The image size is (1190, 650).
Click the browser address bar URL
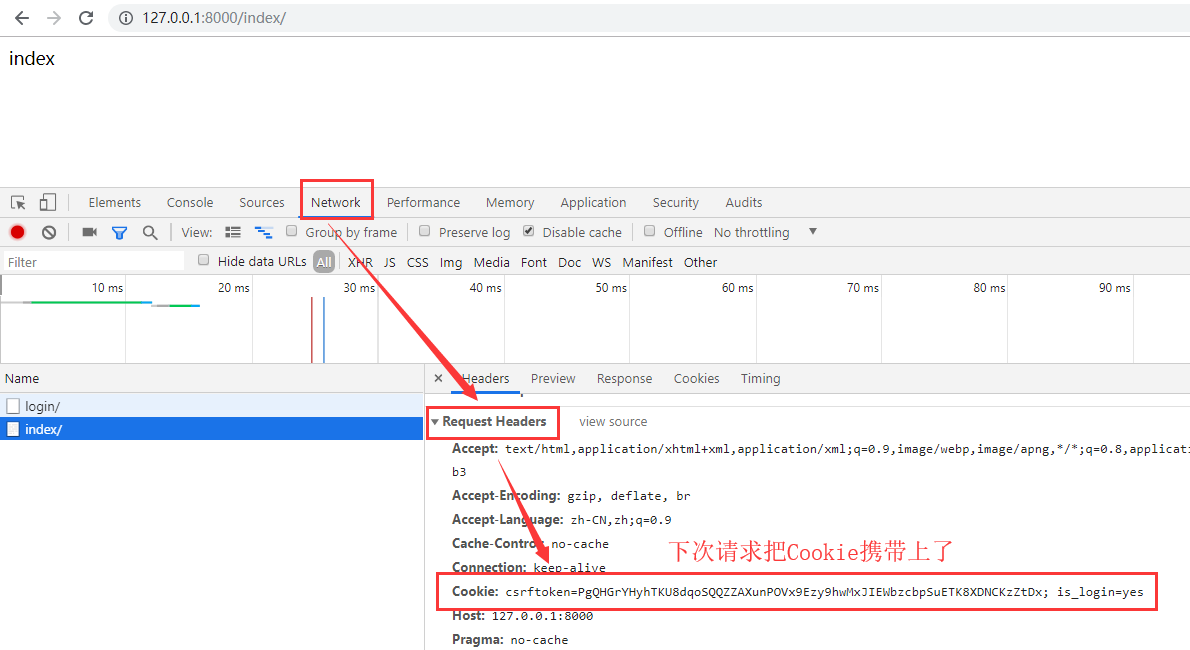214,17
